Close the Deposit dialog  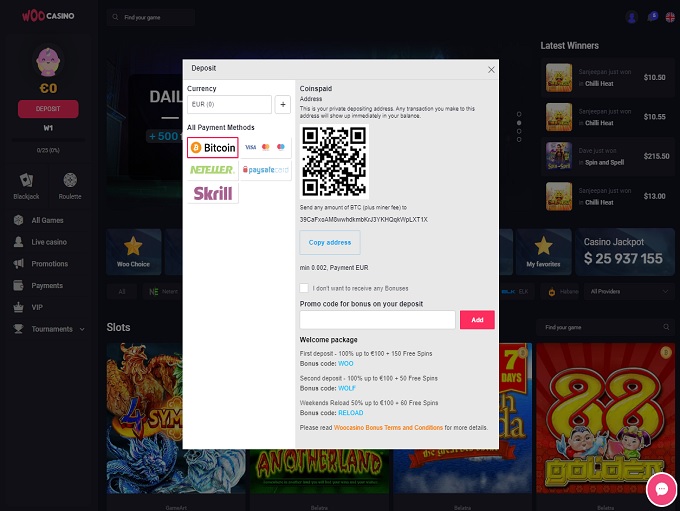[491, 69]
